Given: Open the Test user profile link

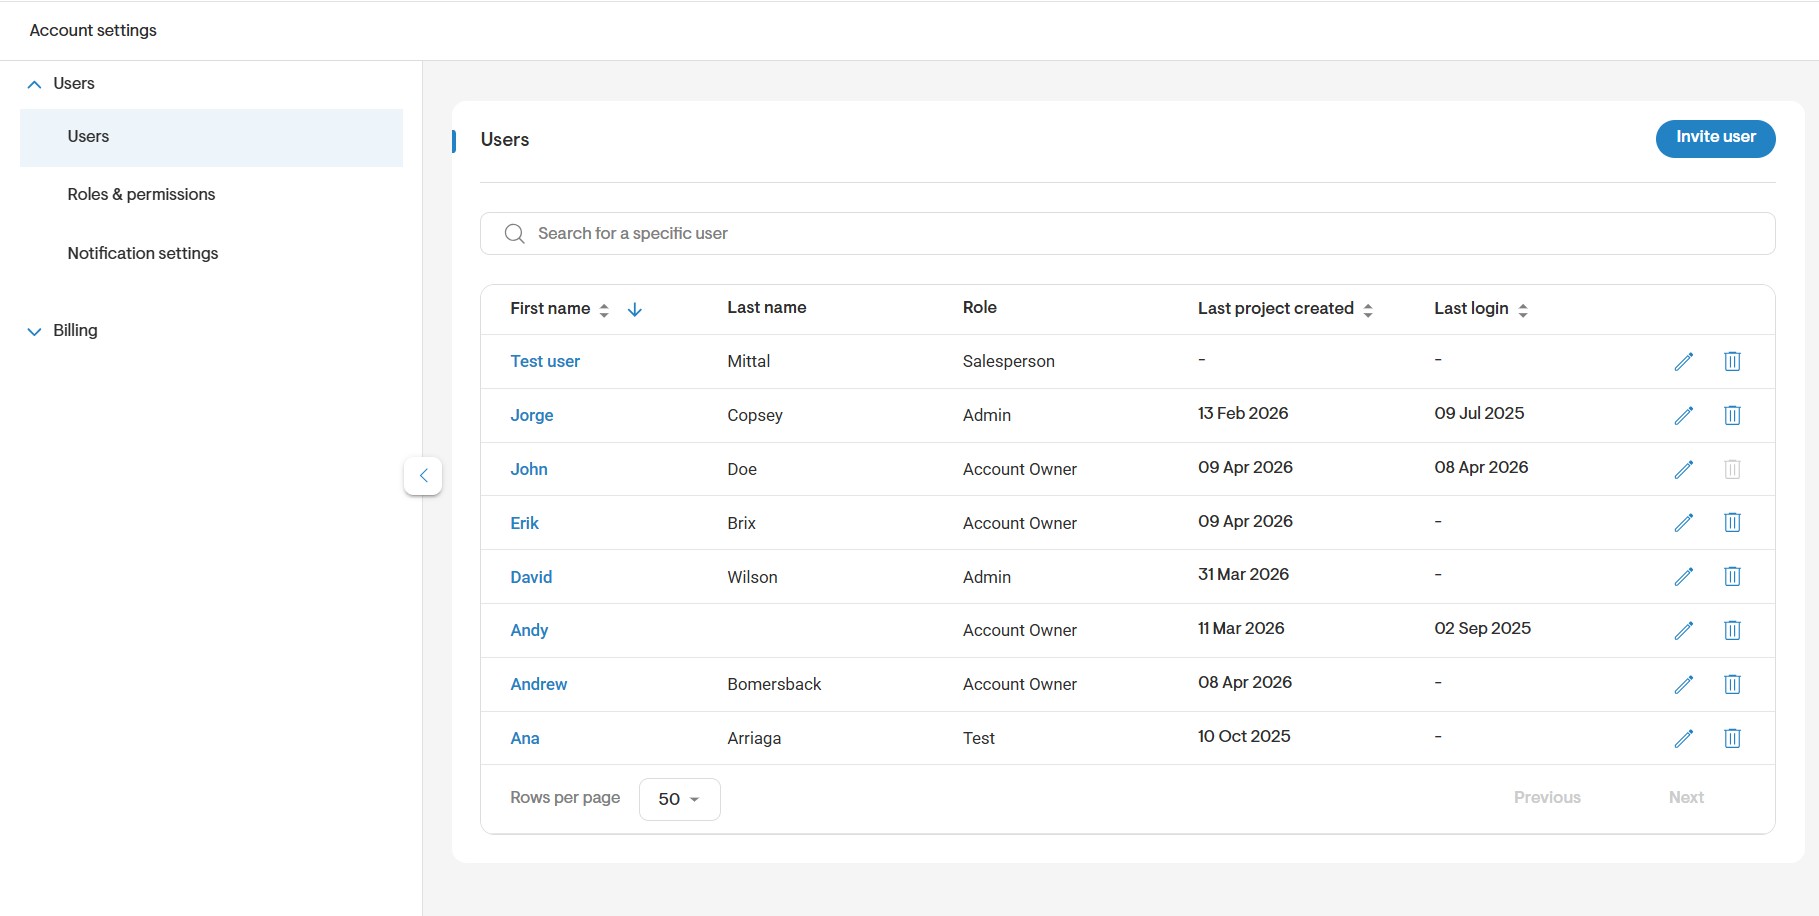Looking at the screenshot, I should (545, 361).
